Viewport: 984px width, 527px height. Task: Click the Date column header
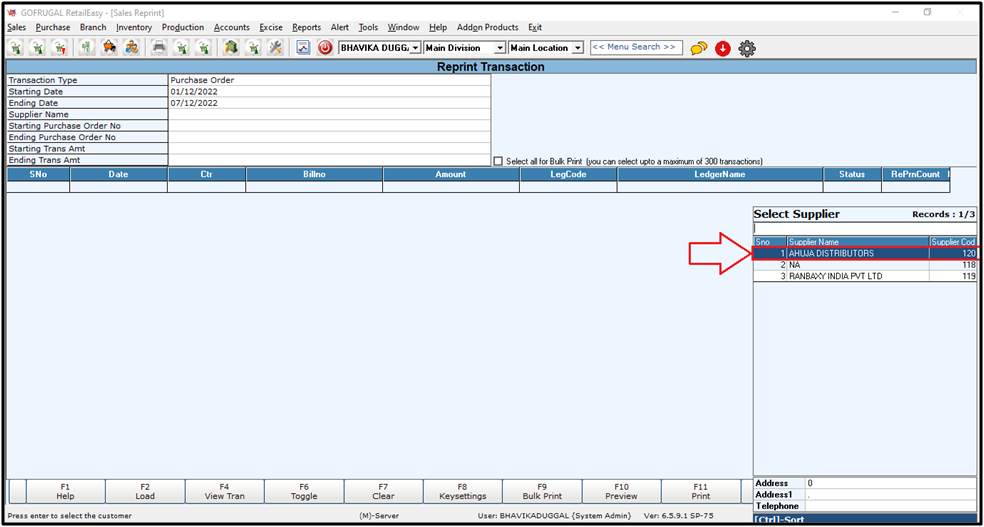(x=119, y=174)
